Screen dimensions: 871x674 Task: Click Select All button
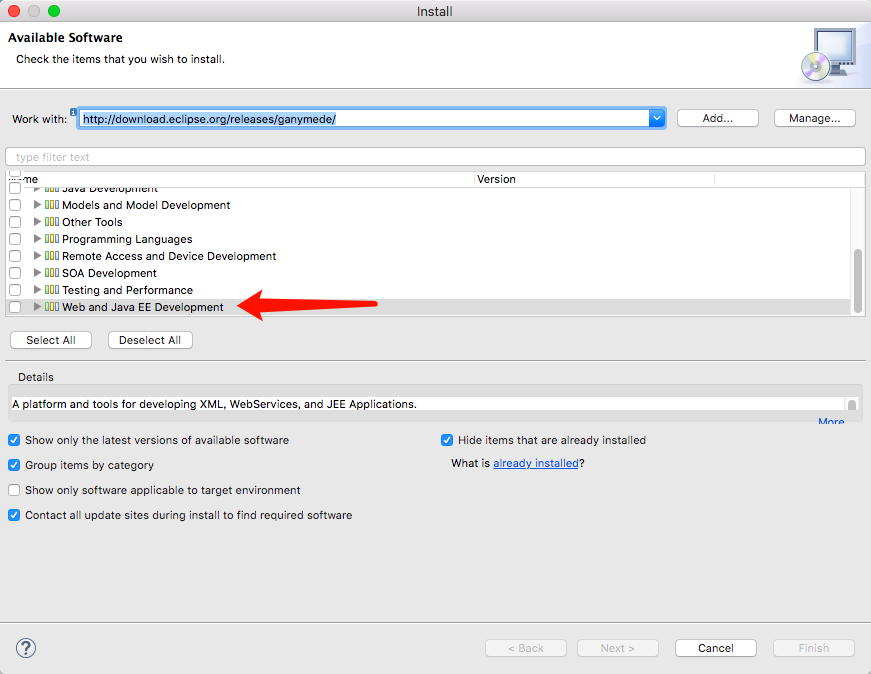(x=51, y=340)
